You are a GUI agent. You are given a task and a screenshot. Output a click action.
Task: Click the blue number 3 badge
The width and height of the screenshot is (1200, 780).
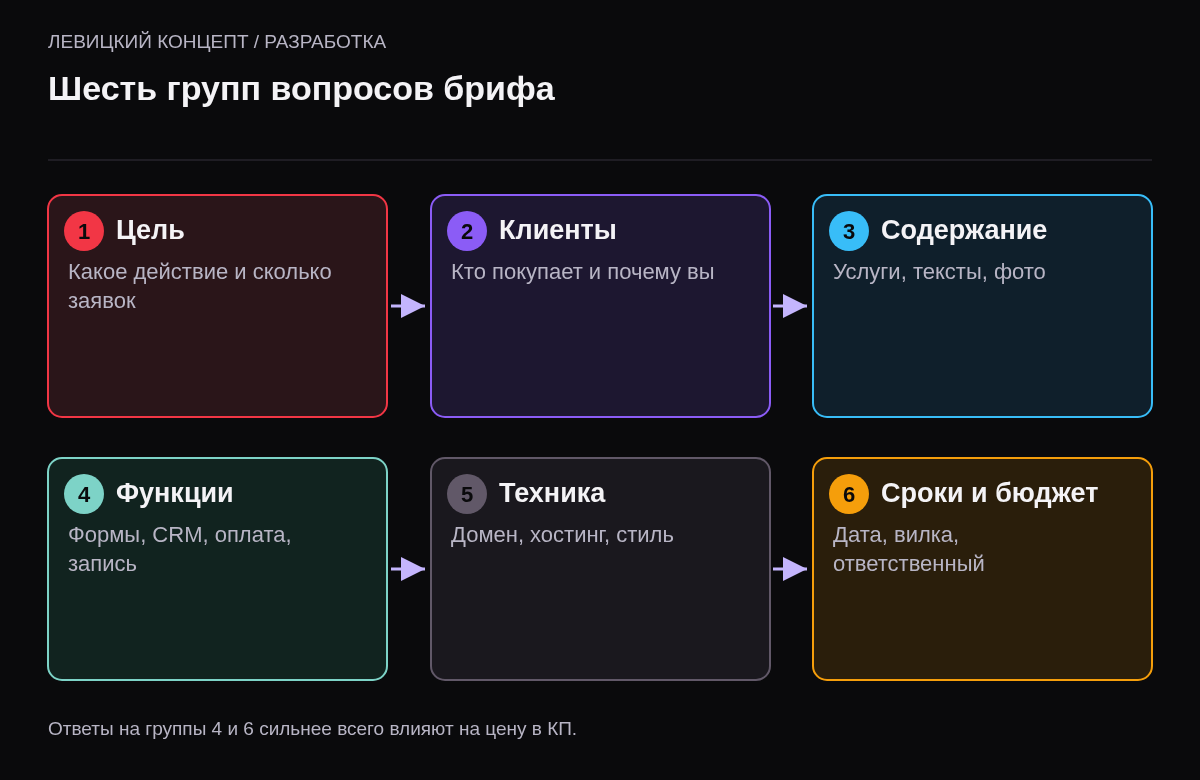pyautogui.click(x=849, y=231)
